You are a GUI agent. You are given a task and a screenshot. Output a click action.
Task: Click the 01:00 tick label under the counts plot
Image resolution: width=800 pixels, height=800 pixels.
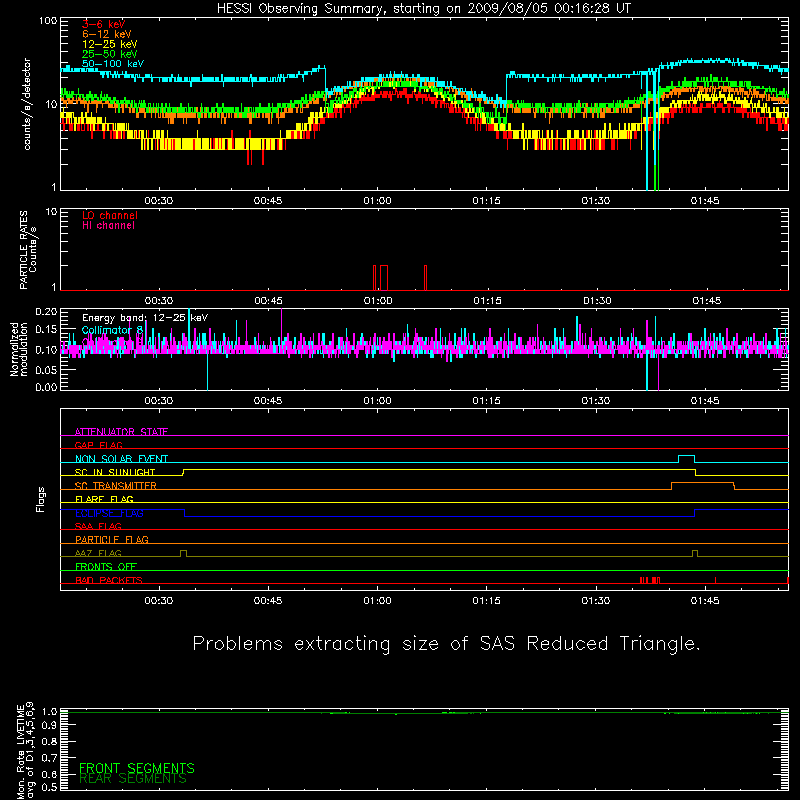click(x=378, y=201)
